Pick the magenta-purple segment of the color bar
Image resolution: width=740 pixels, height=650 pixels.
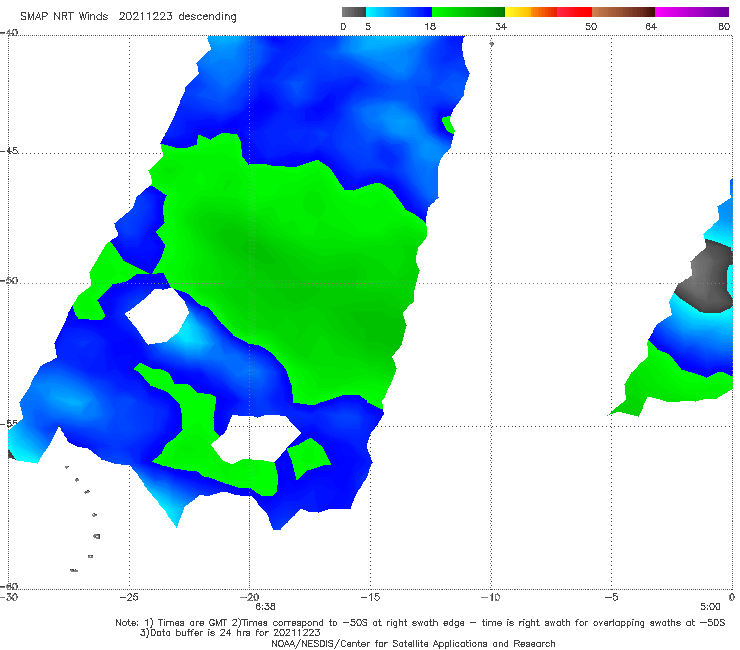[692, 12]
